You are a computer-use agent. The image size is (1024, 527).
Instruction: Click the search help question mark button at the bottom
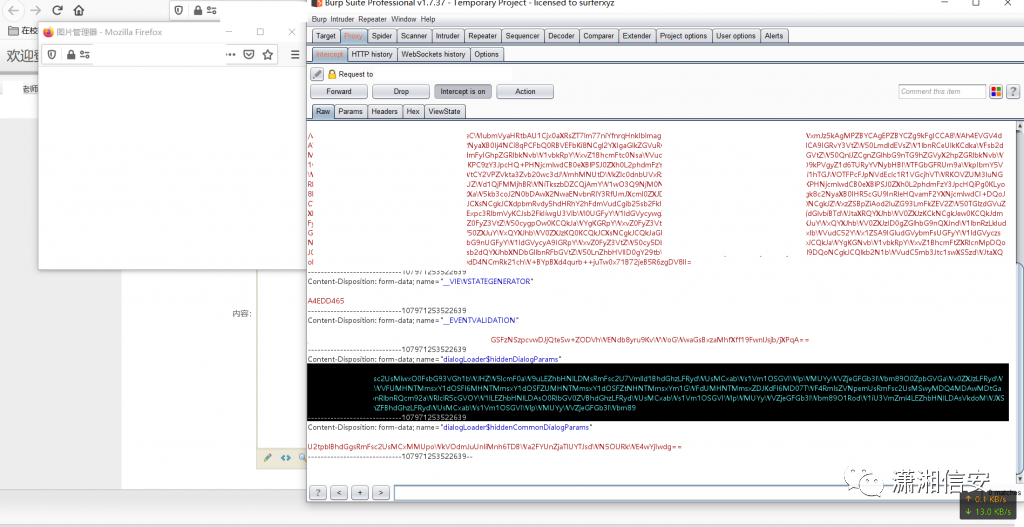(317, 492)
